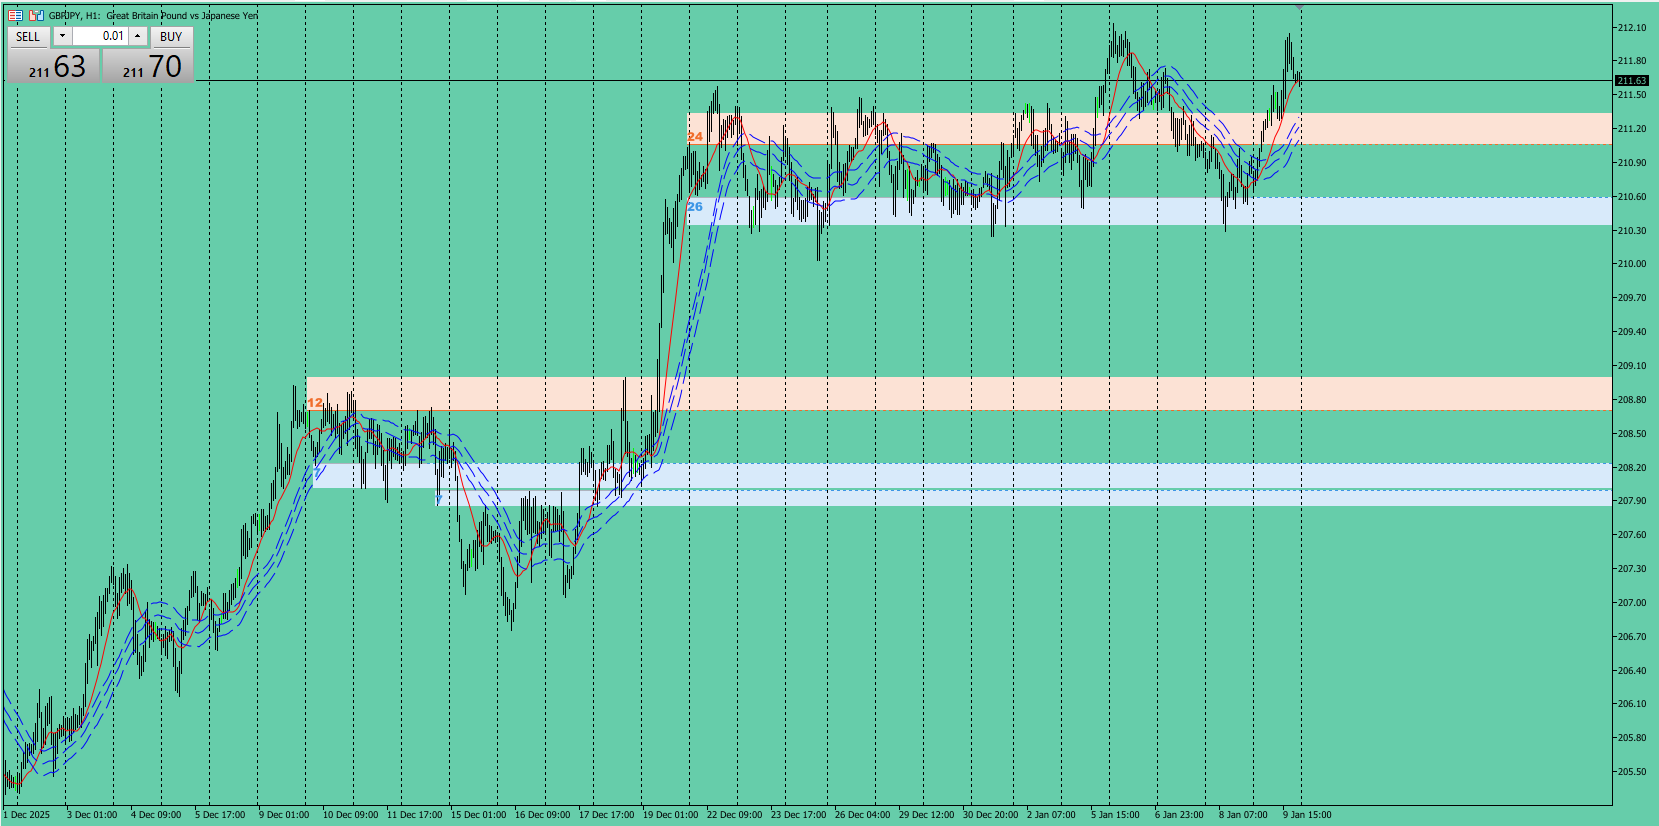Image resolution: width=1659 pixels, height=826 pixels.
Task: Click the upper peach supply zone rectangle
Action: tap(1149, 129)
